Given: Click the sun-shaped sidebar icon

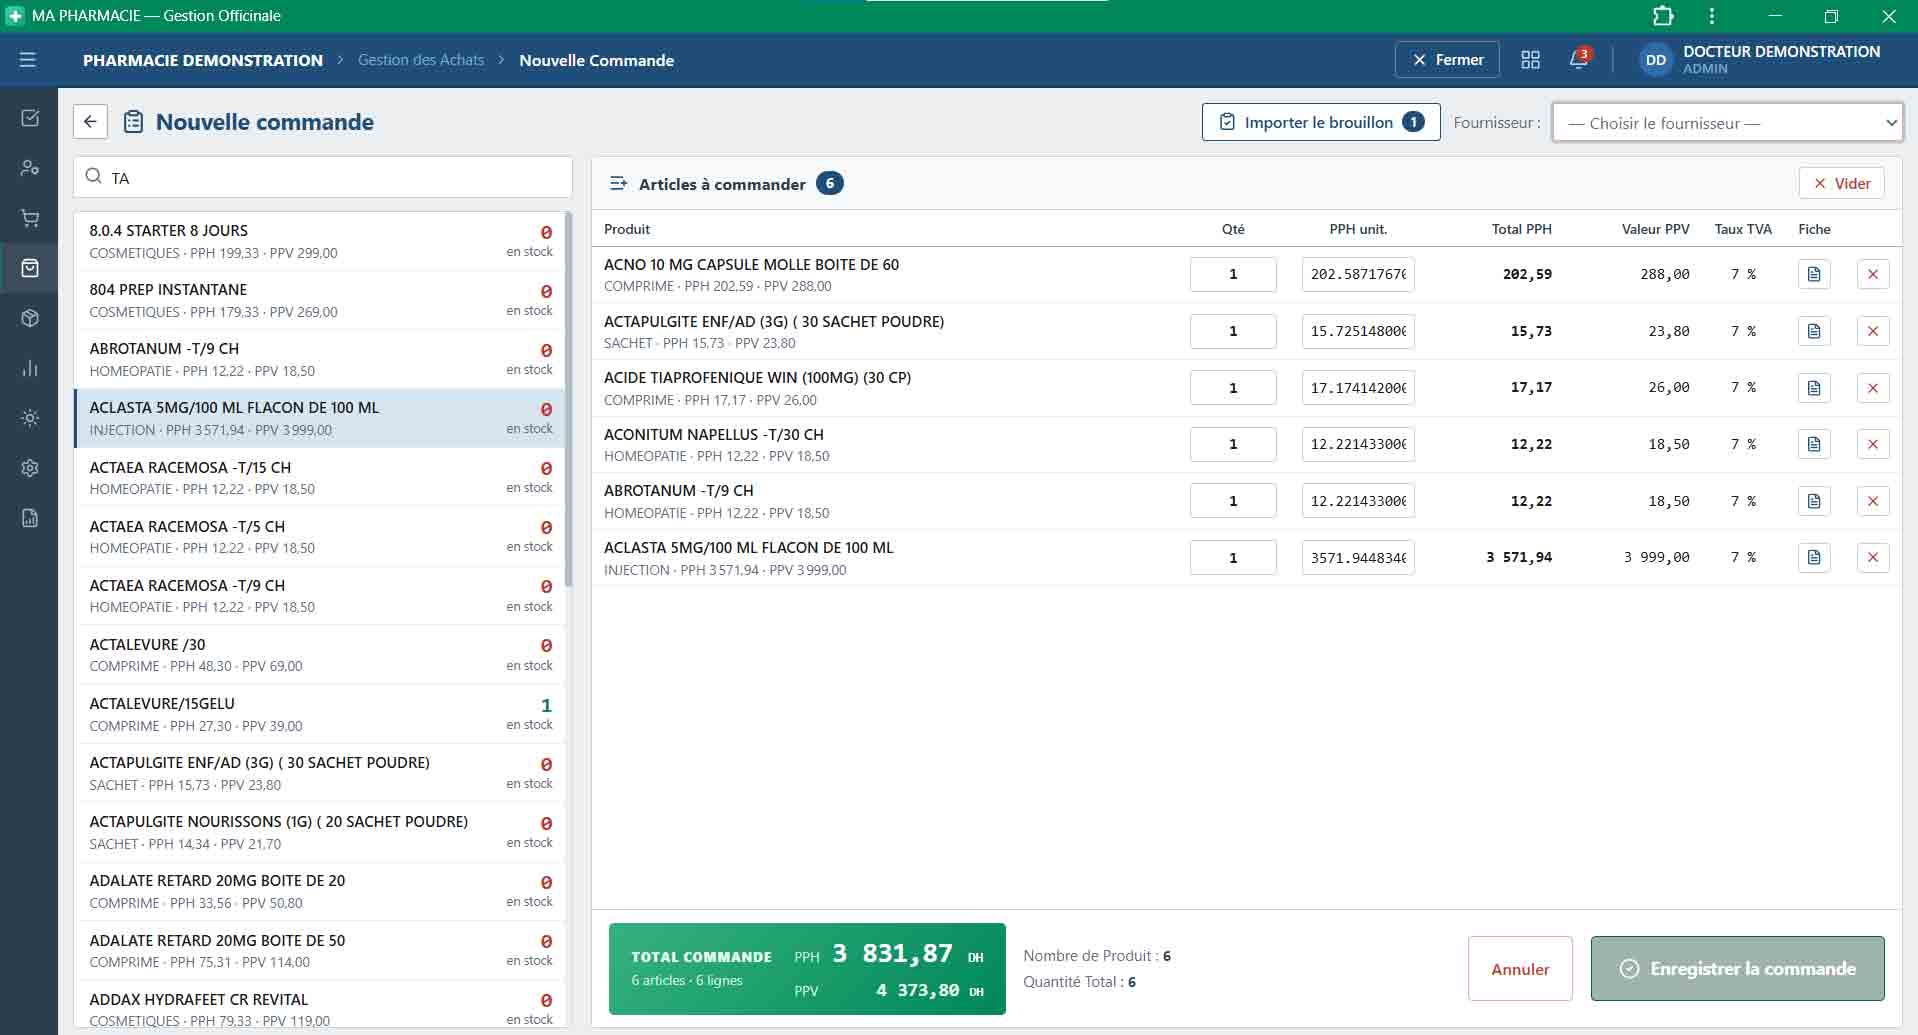Looking at the screenshot, I should point(30,418).
